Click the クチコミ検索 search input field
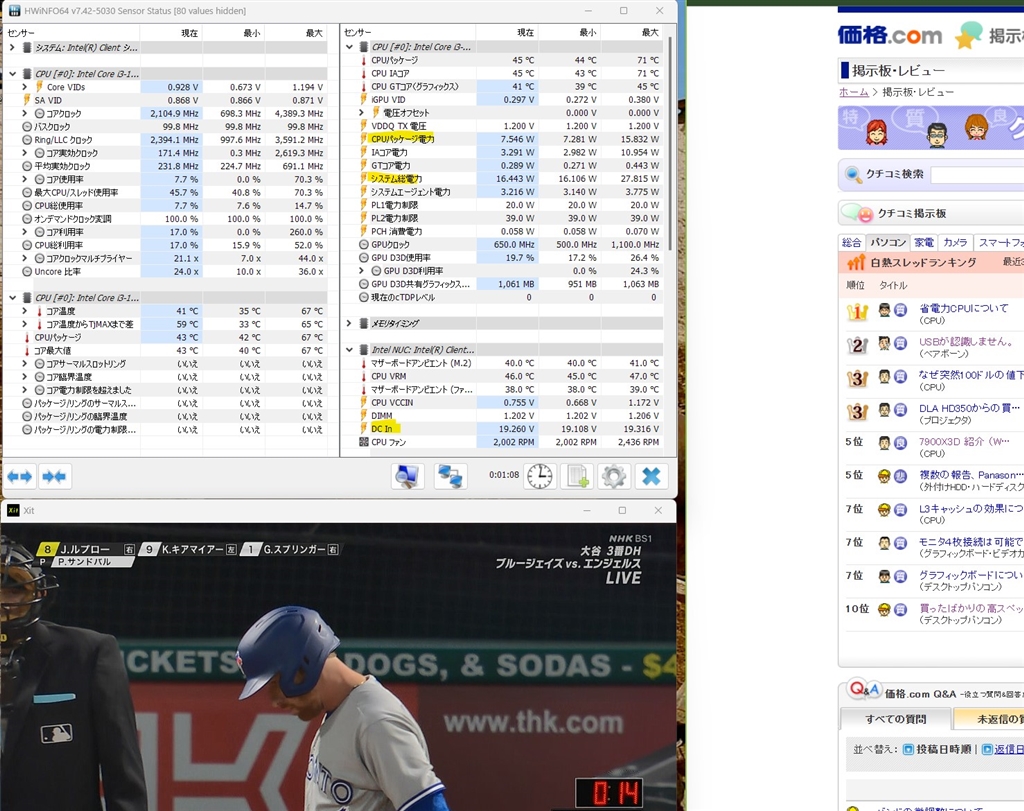The width and height of the screenshot is (1024, 811). tap(977, 175)
